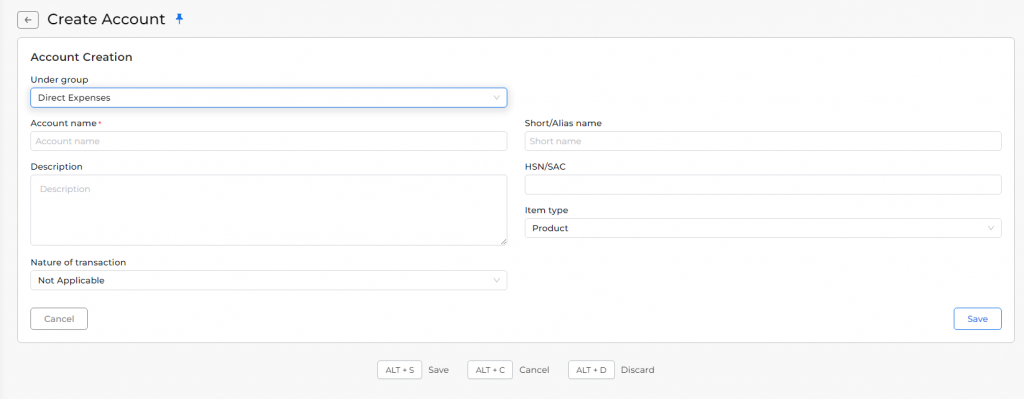Open the Under group dropdown
1024x399 pixels.
coord(268,98)
